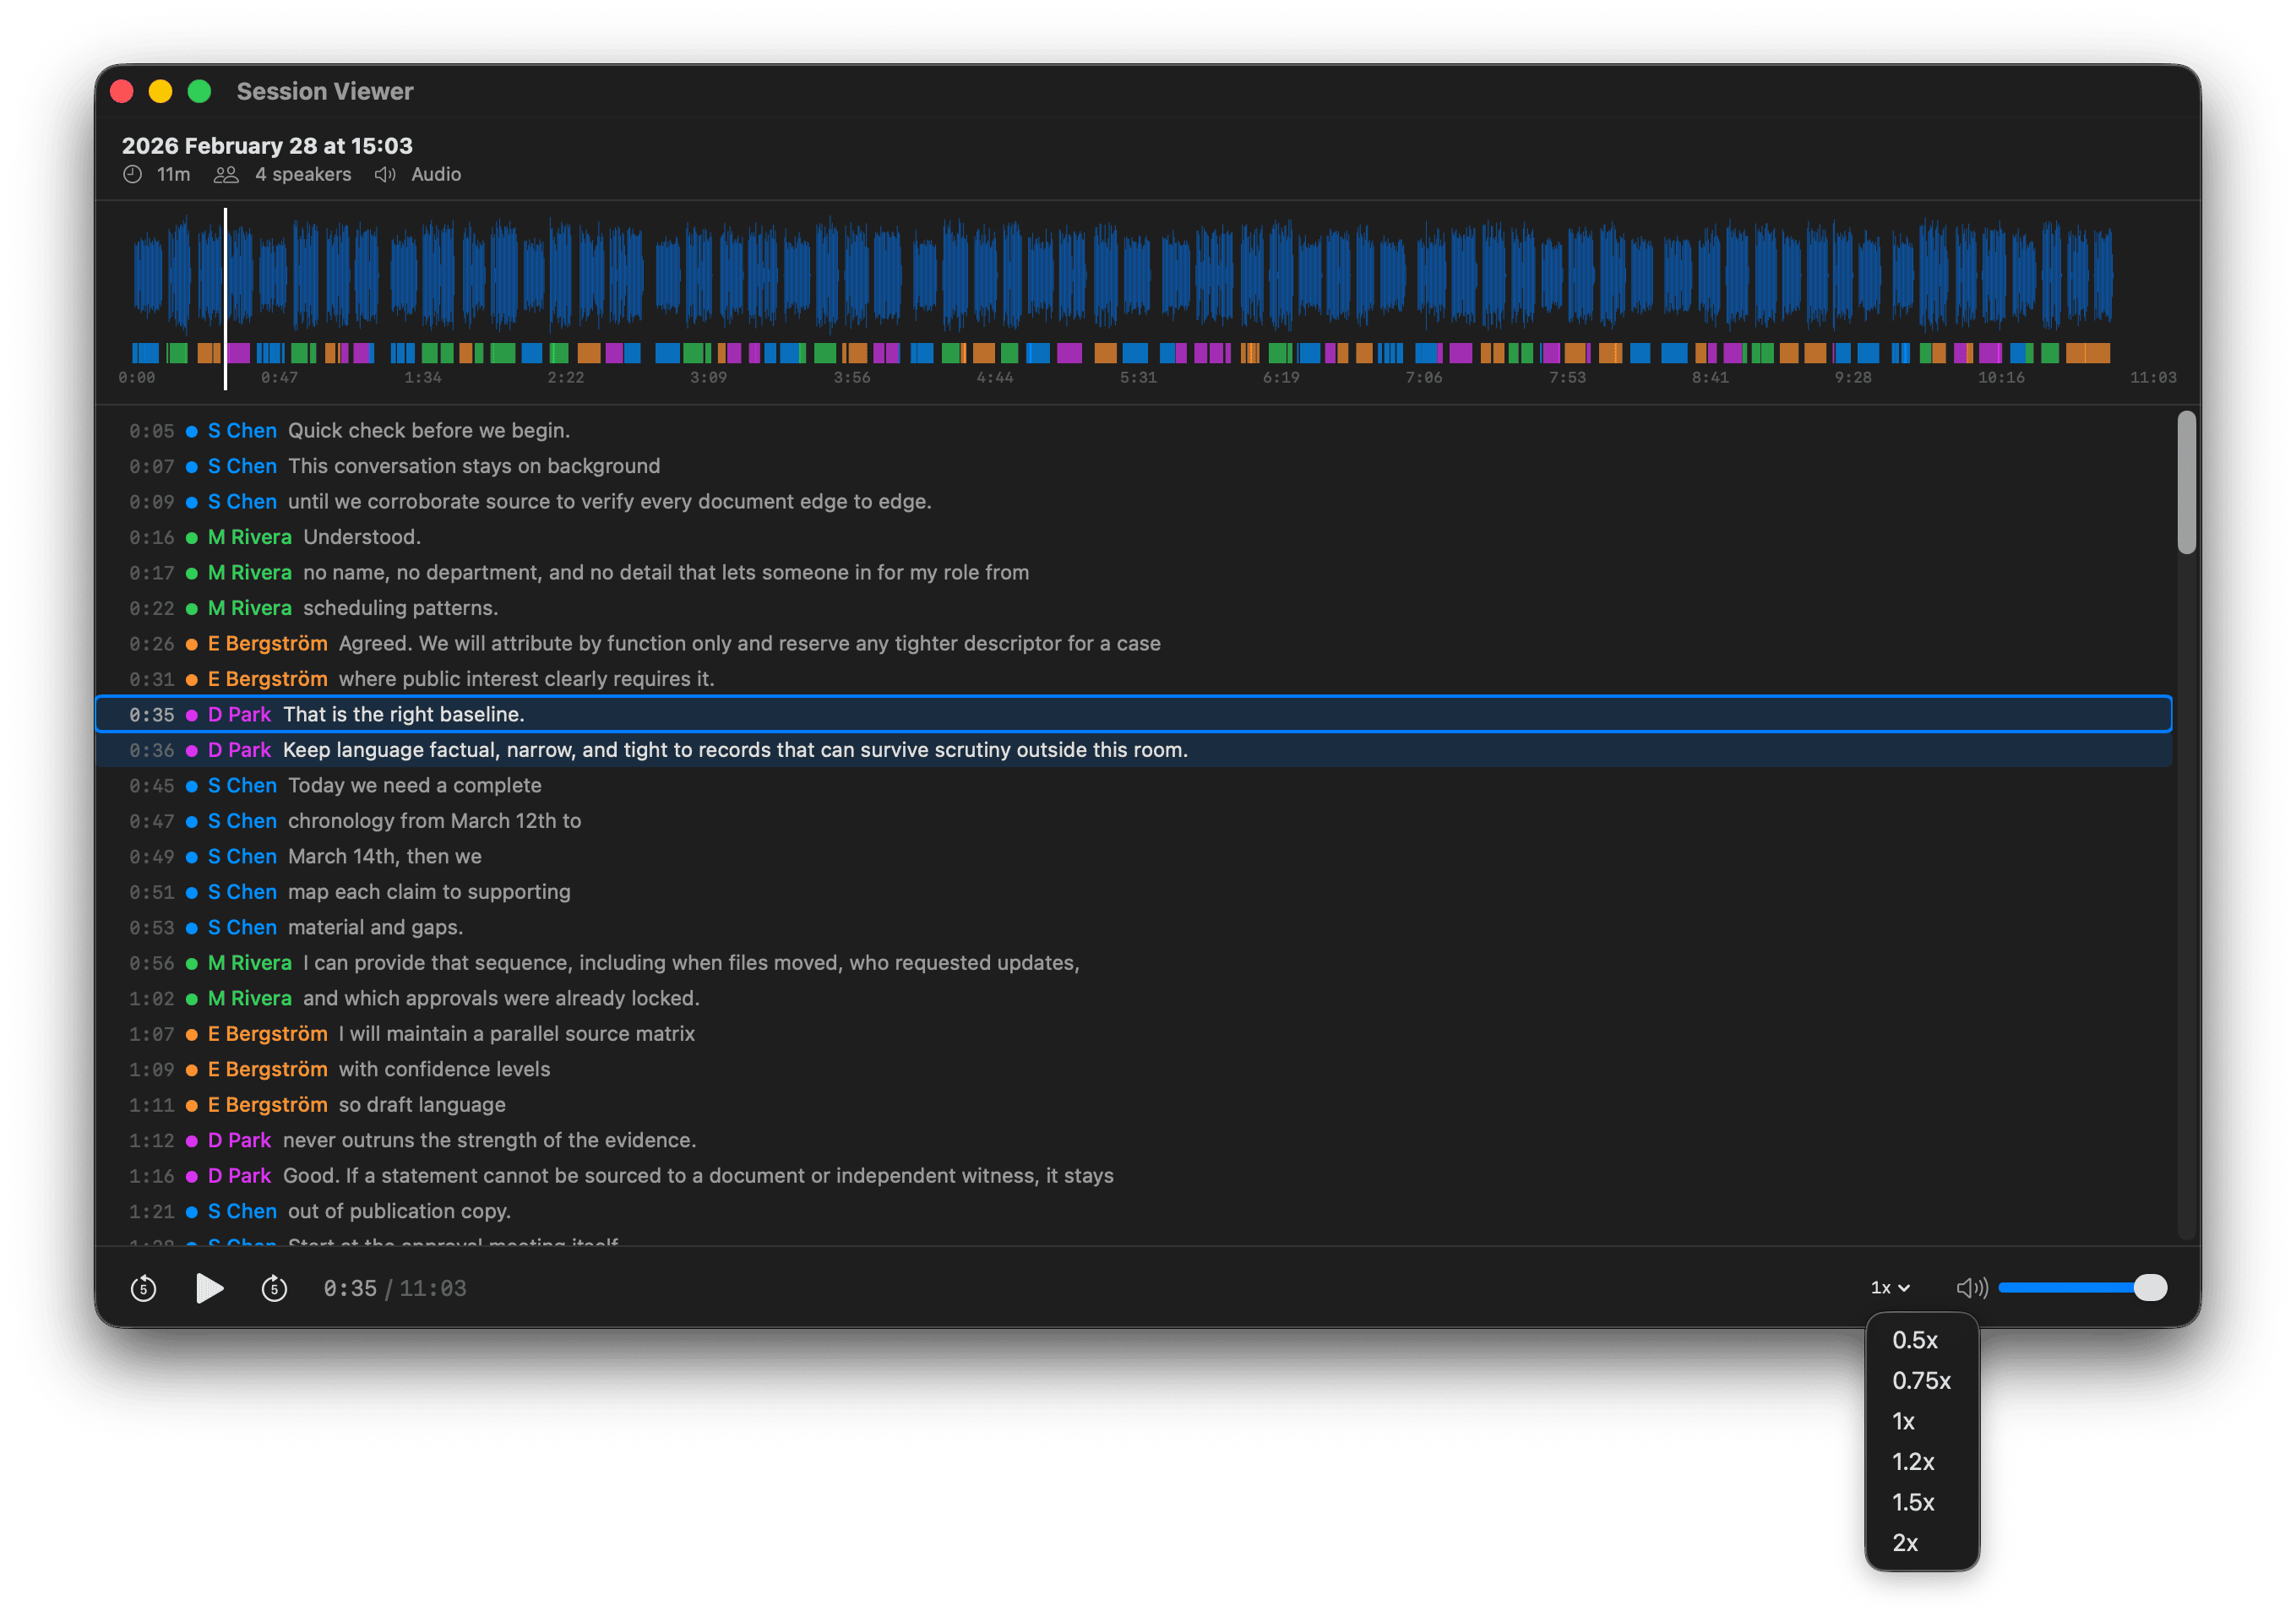The width and height of the screenshot is (2296, 1617).
Task: Click the speakers icon beside 4 speakers
Action: [x=225, y=174]
